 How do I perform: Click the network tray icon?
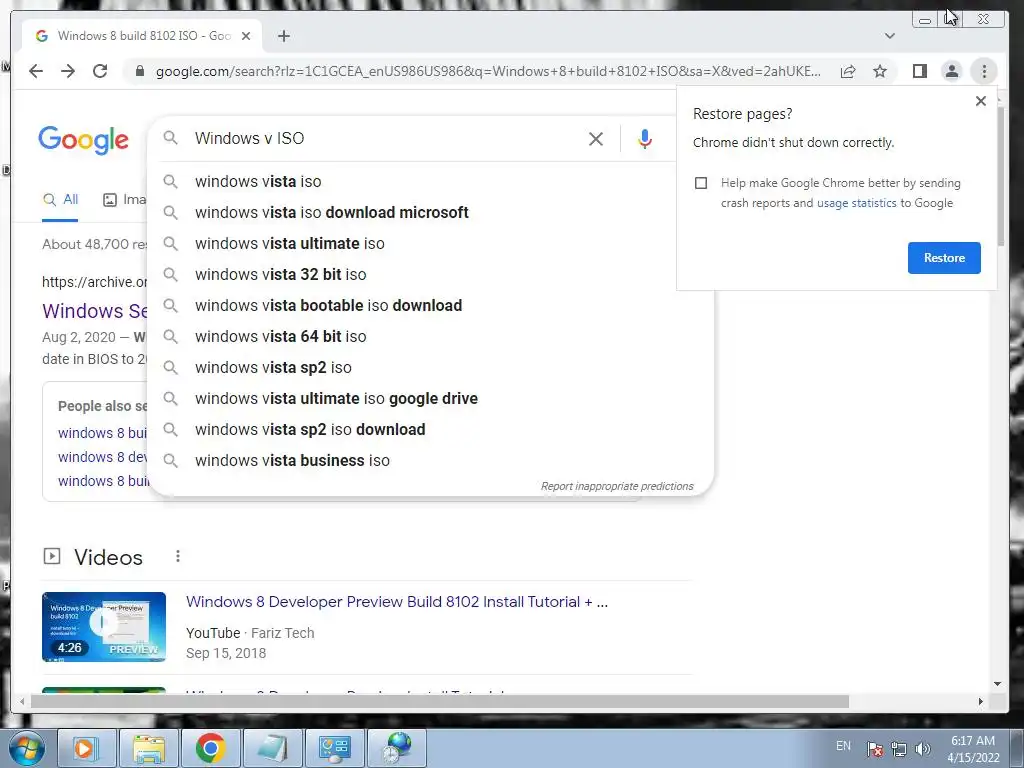899,749
